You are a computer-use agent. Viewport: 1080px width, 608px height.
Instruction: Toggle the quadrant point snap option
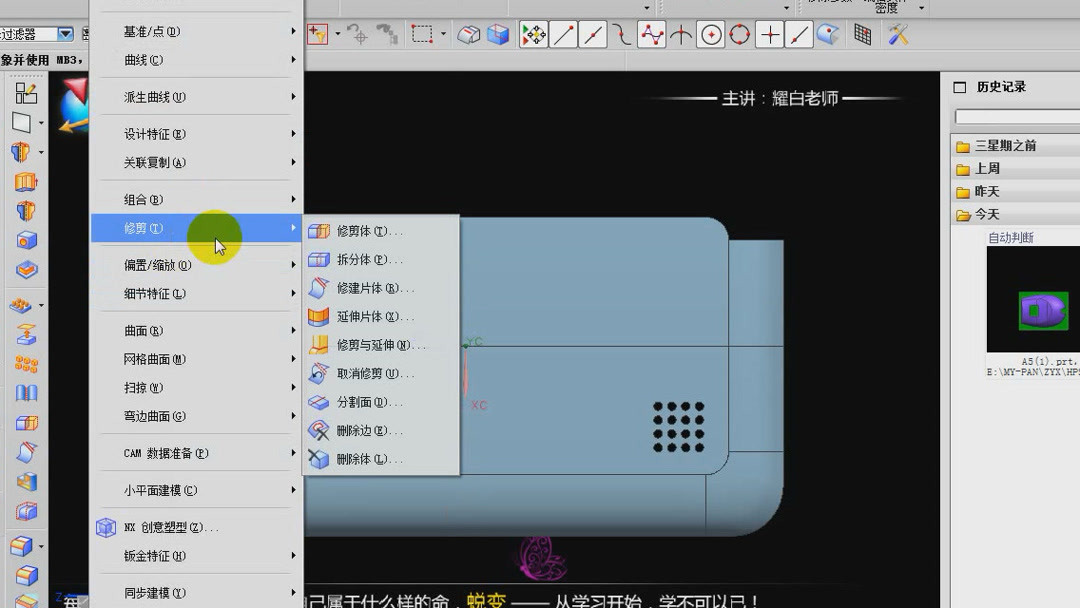[741, 34]
